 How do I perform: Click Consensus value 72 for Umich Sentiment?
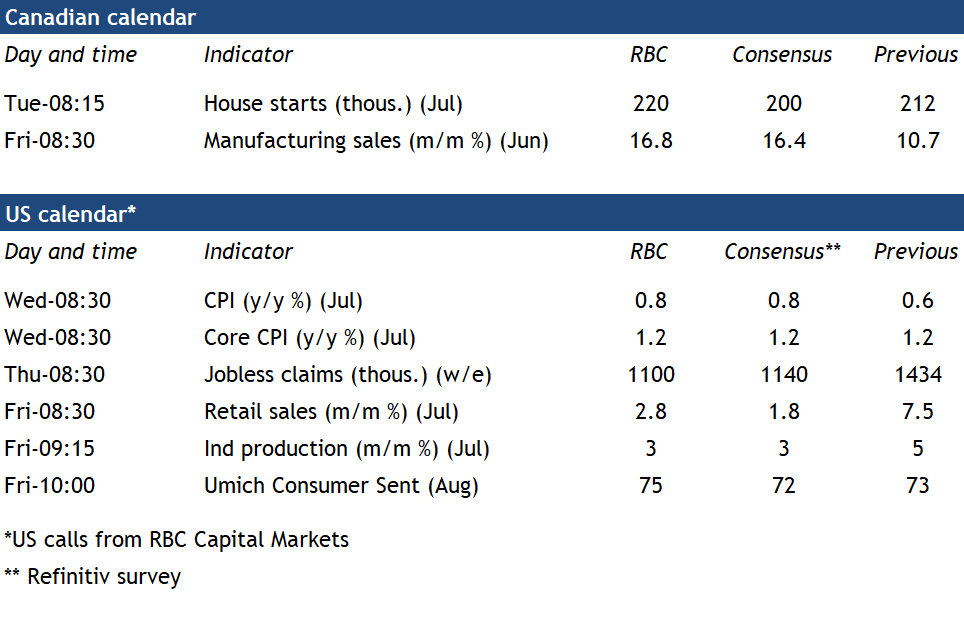783,485
